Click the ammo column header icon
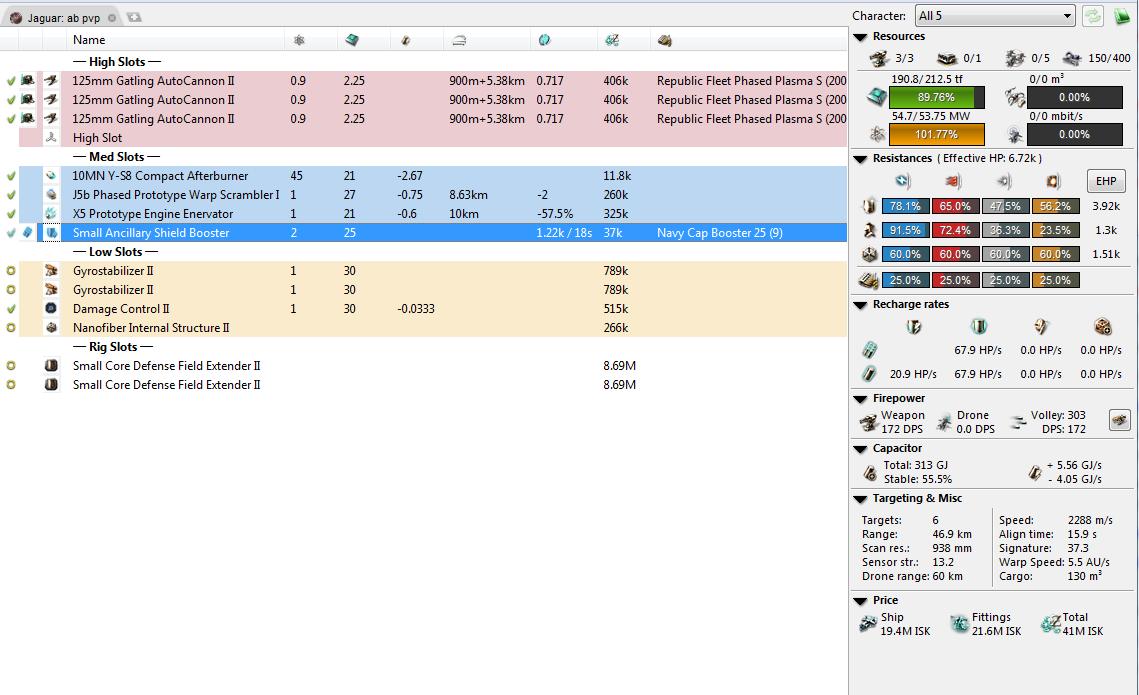Viewport: 1139px width, 695px height. click(x=664, y=40)
